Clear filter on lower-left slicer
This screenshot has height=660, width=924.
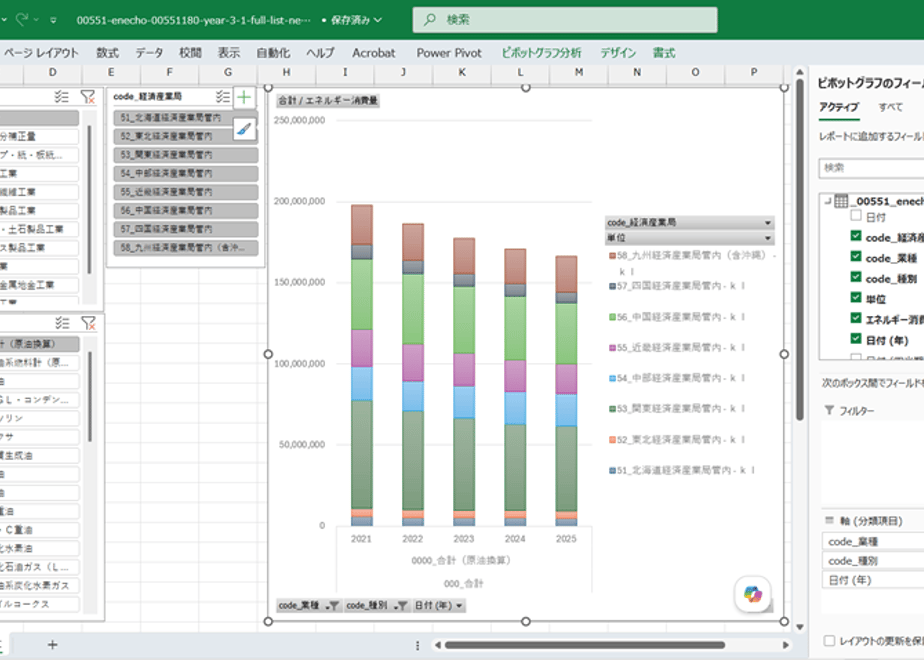88,323
